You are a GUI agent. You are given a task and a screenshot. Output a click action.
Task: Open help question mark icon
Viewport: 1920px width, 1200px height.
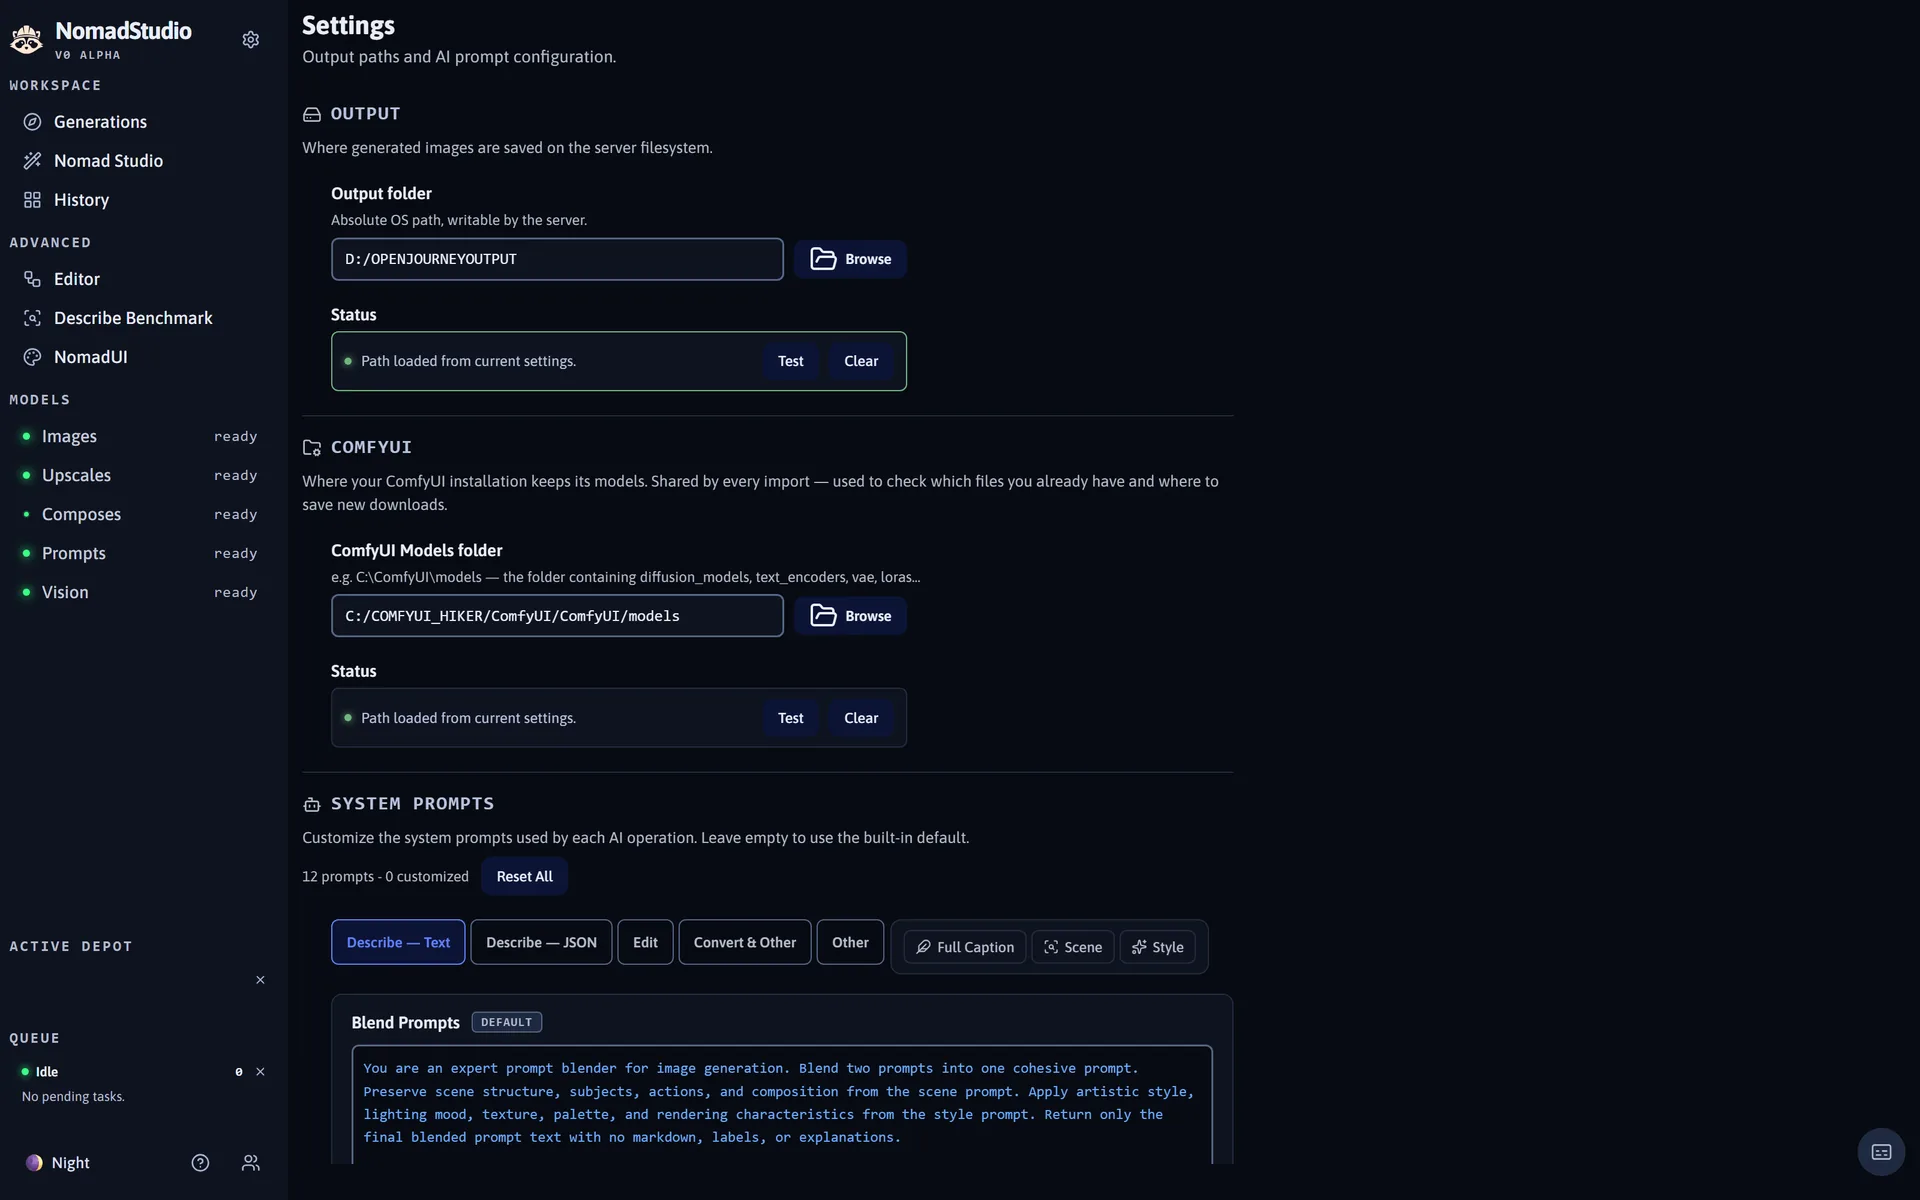[x=200, y=1163]
